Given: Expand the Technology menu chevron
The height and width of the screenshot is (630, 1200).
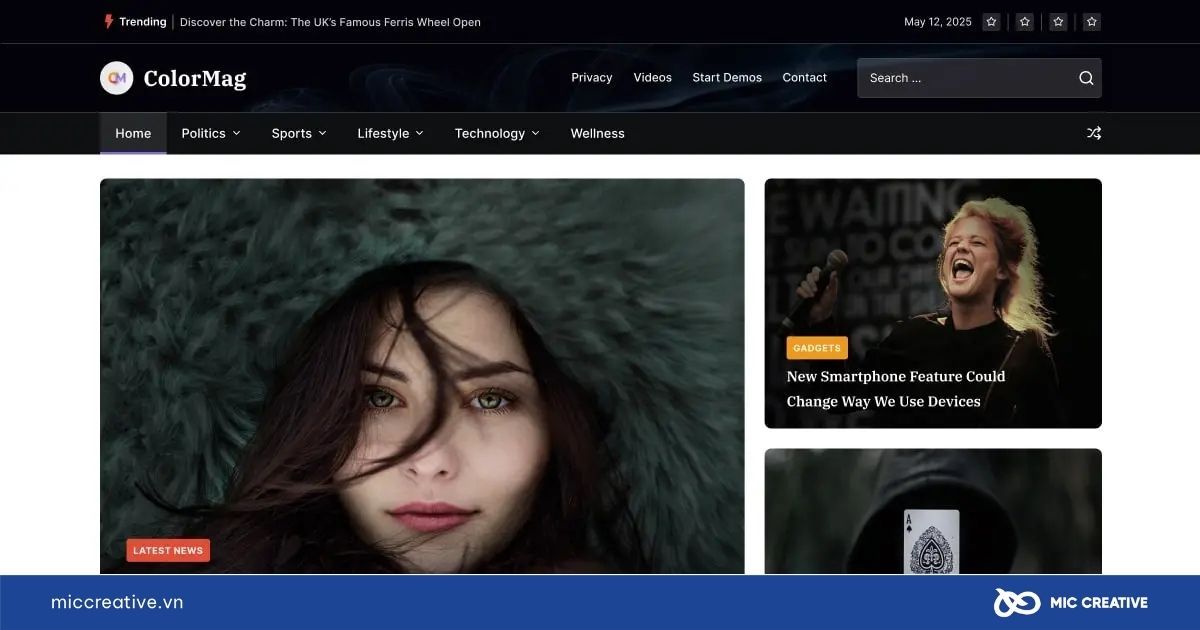Looking at the screenshot, I should tap(536, 133).
